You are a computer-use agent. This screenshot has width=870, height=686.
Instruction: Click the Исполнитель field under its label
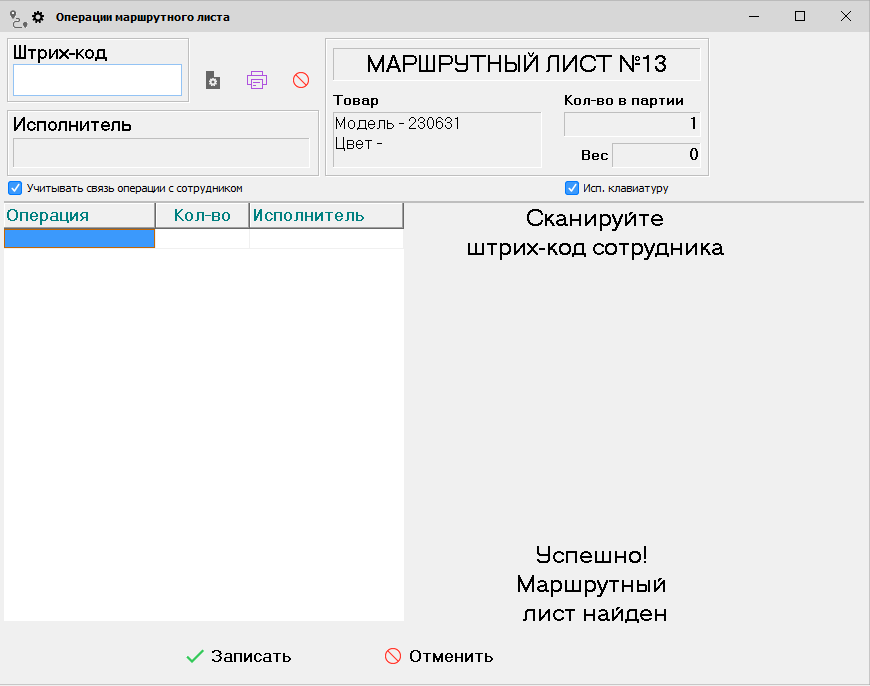(161, 153)
